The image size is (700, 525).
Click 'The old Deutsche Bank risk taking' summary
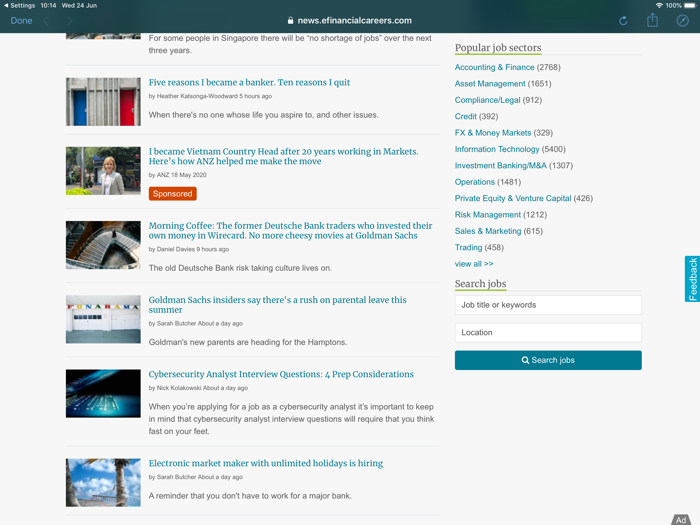pyautogui.click(x=240, y=268)
